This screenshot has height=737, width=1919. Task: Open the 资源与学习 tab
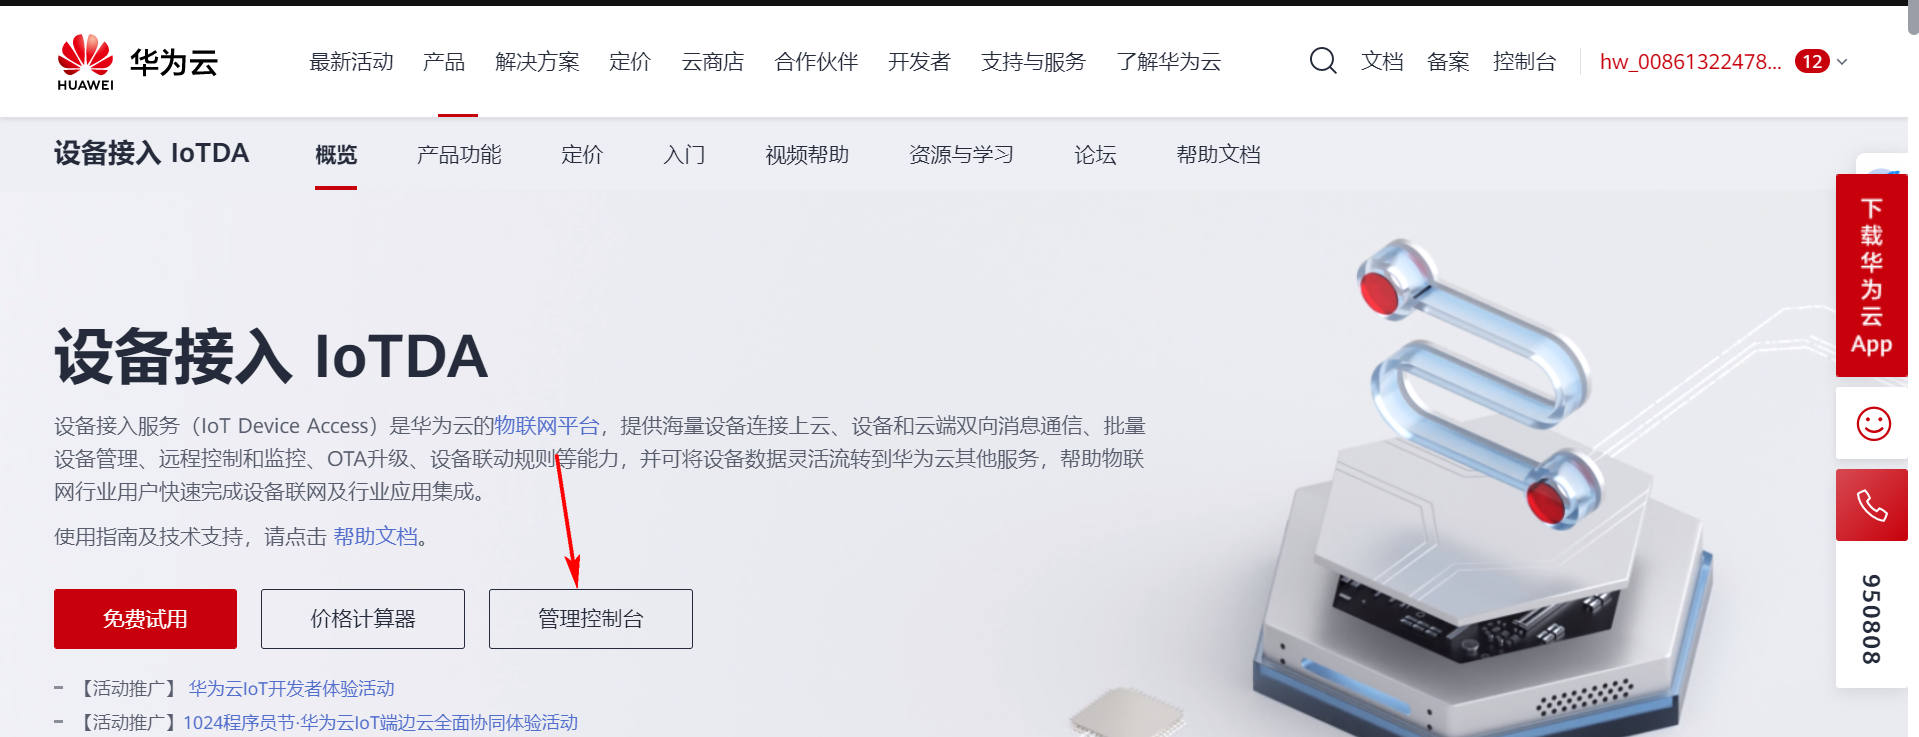[x=961, y=155]
